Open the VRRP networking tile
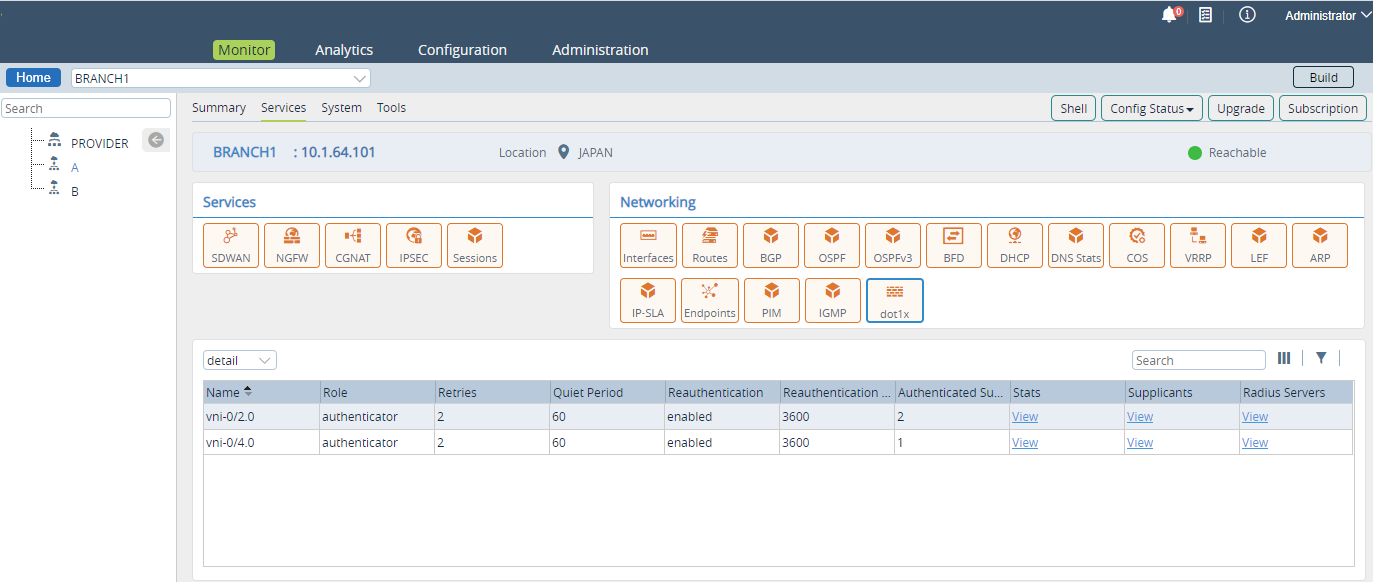This screenshot has width=1373, height=582. click(1198, 246)
